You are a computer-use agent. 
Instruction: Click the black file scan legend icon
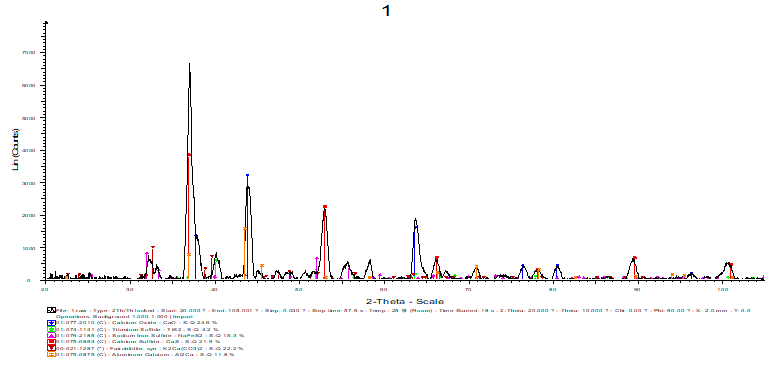(x=50, y=310)
